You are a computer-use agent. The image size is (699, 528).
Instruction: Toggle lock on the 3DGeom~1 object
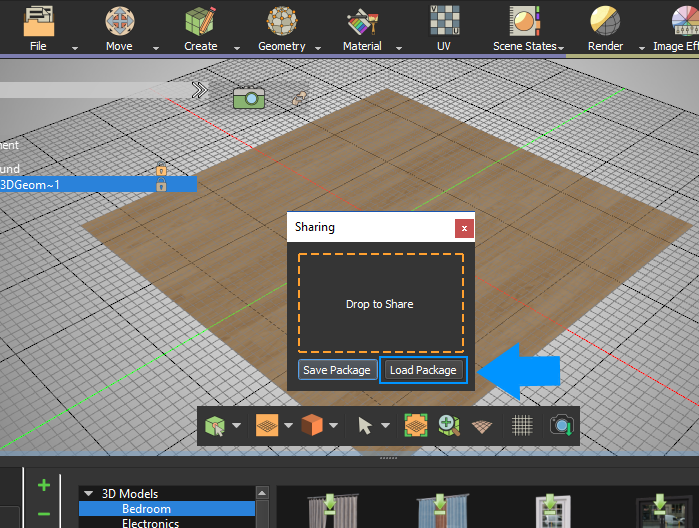click(160, 185)
